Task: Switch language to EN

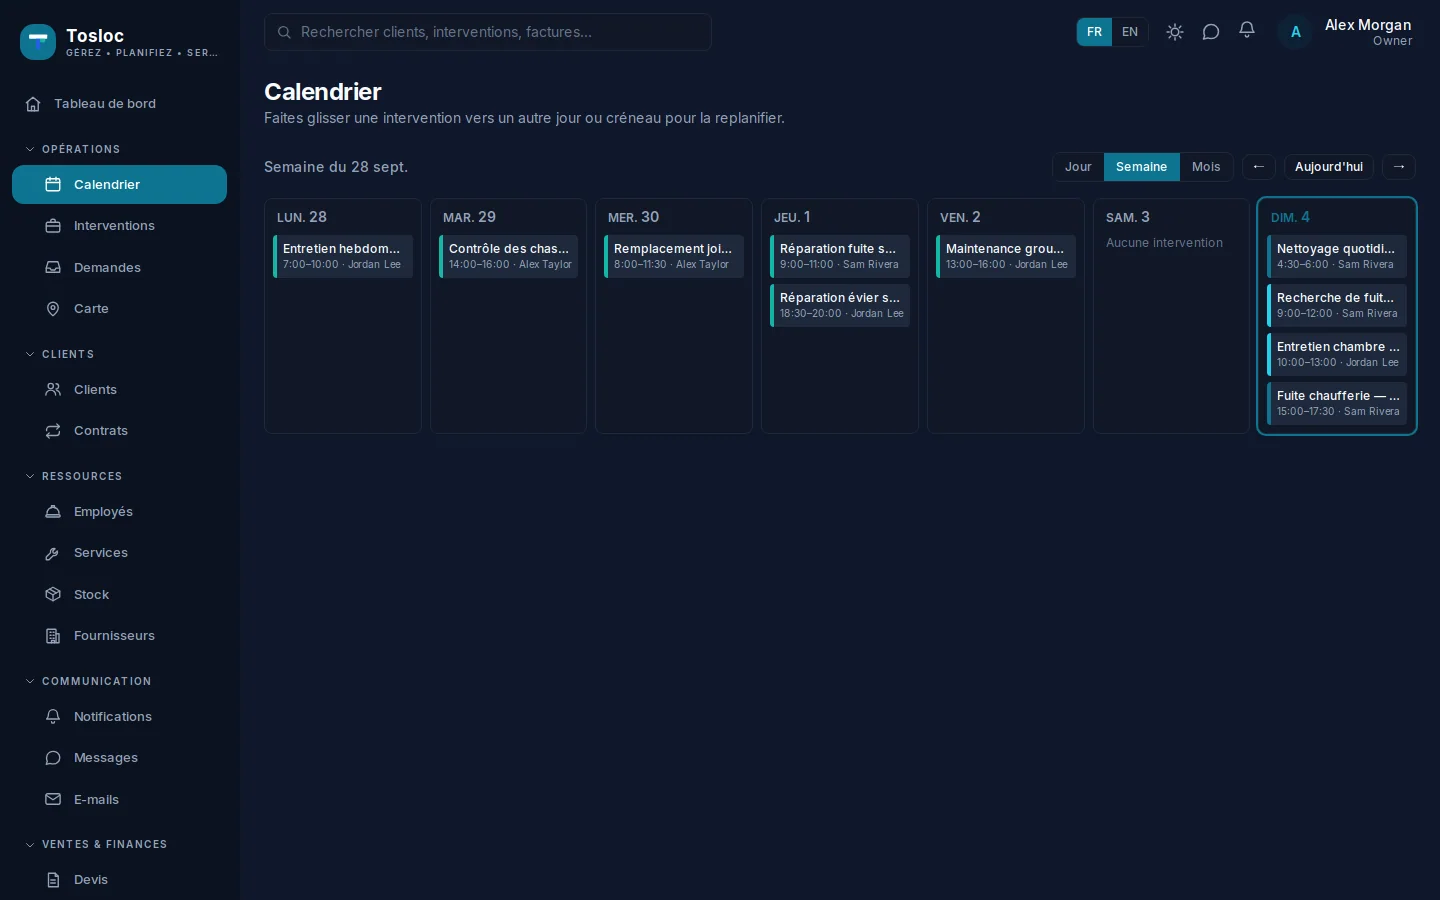Action: pos(1130,32)
